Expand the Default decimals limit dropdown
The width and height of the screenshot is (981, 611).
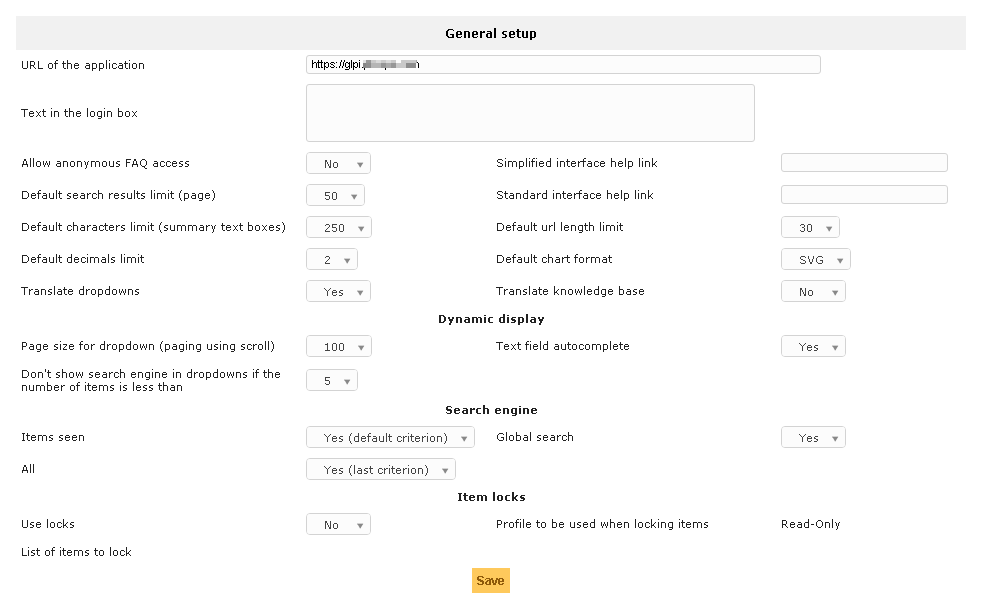(331, 259)
